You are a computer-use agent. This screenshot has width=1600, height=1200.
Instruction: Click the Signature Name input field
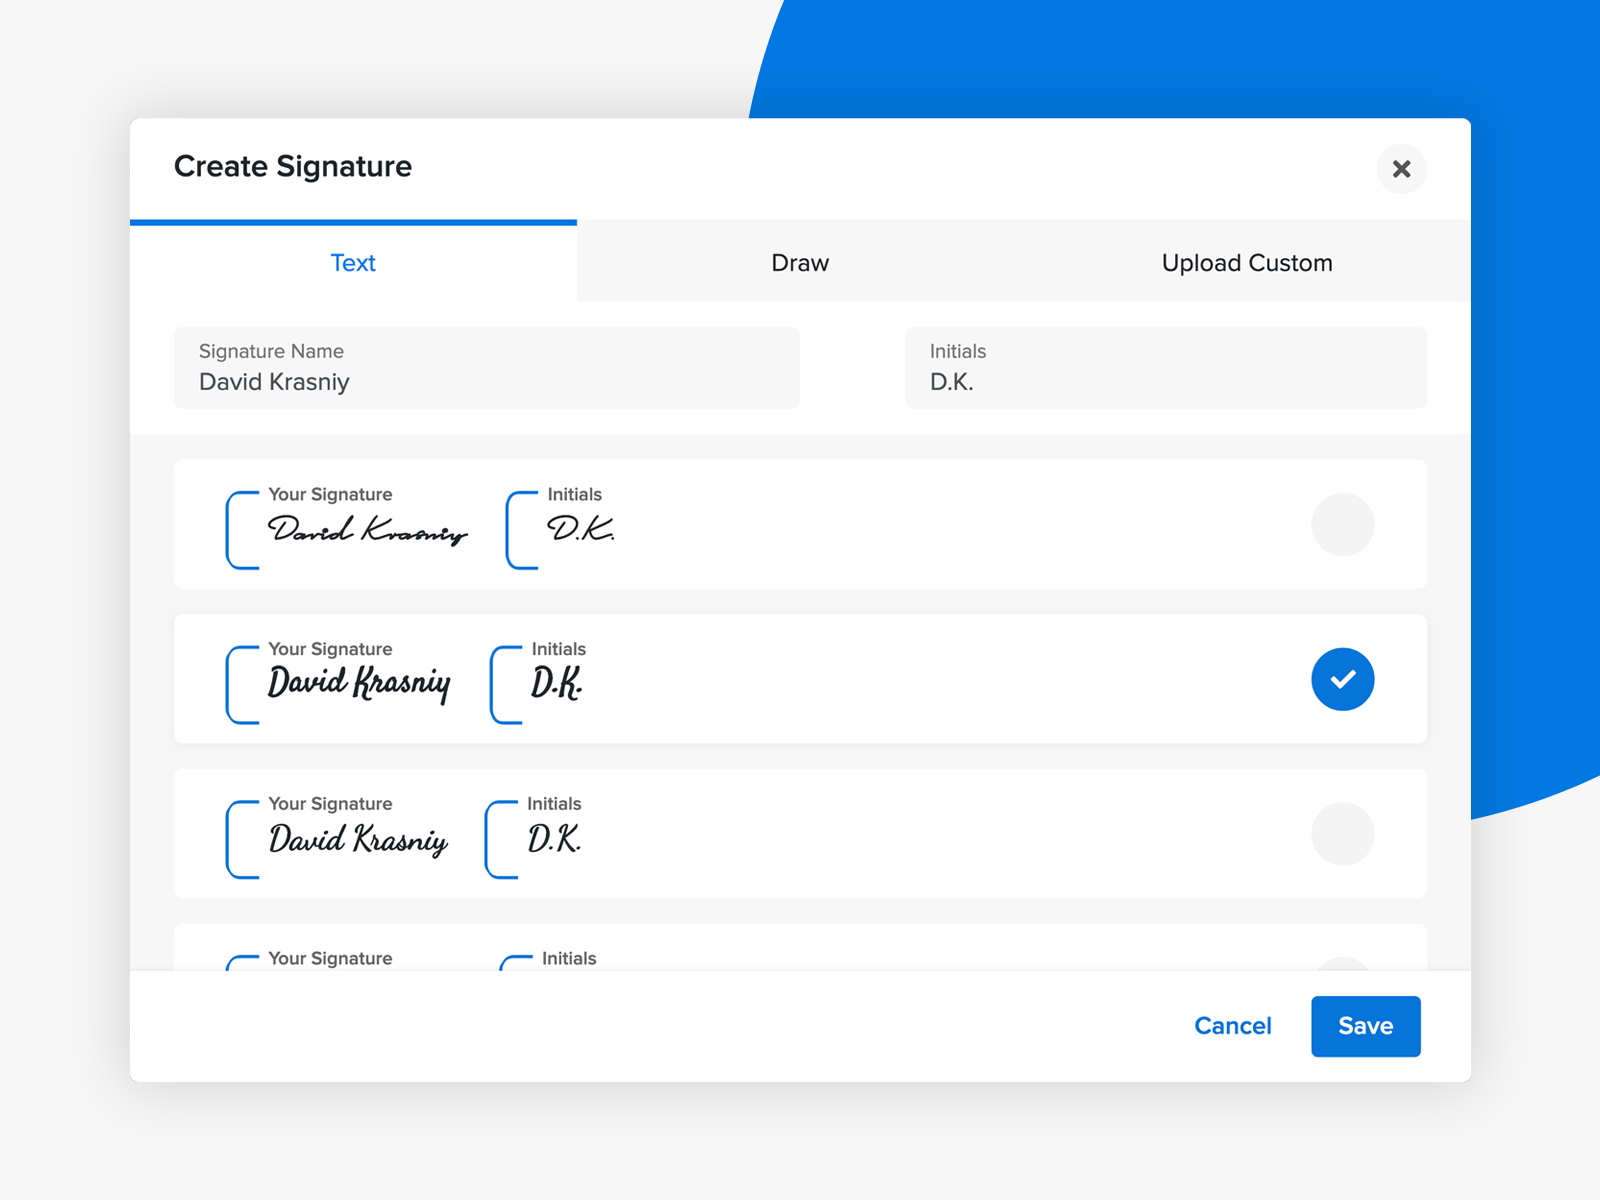486,368
